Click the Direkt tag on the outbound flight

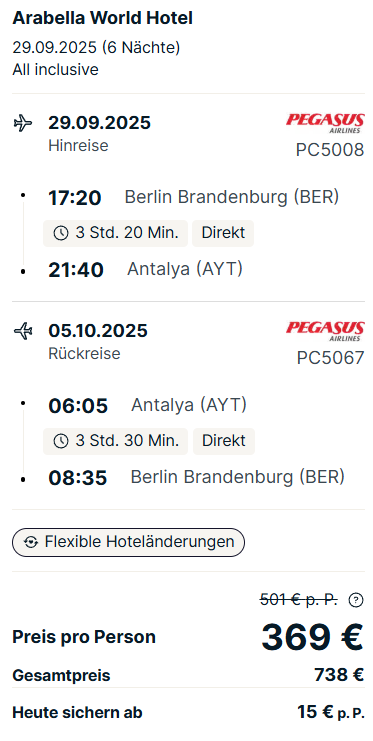[223, 233]
